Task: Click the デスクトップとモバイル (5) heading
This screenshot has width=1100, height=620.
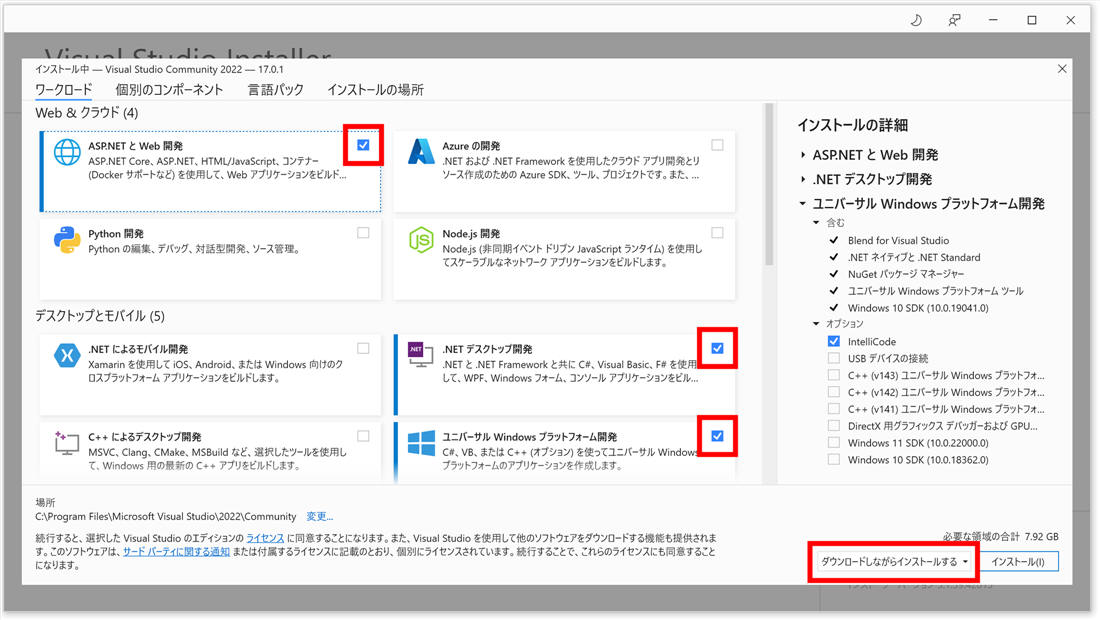Action: tap(100, 316)
